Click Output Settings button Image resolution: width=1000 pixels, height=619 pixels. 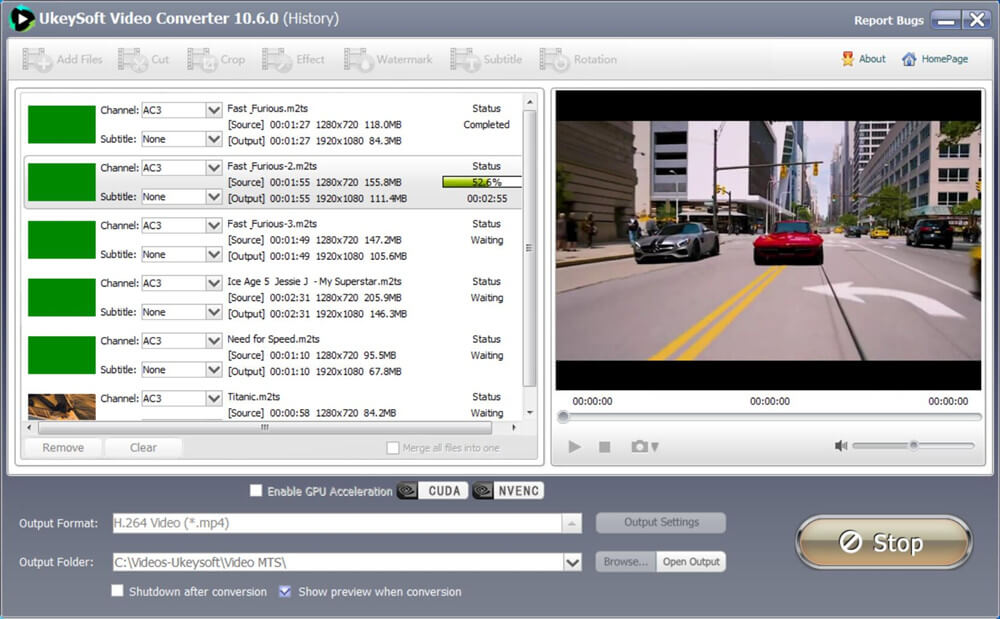[661, 522]
